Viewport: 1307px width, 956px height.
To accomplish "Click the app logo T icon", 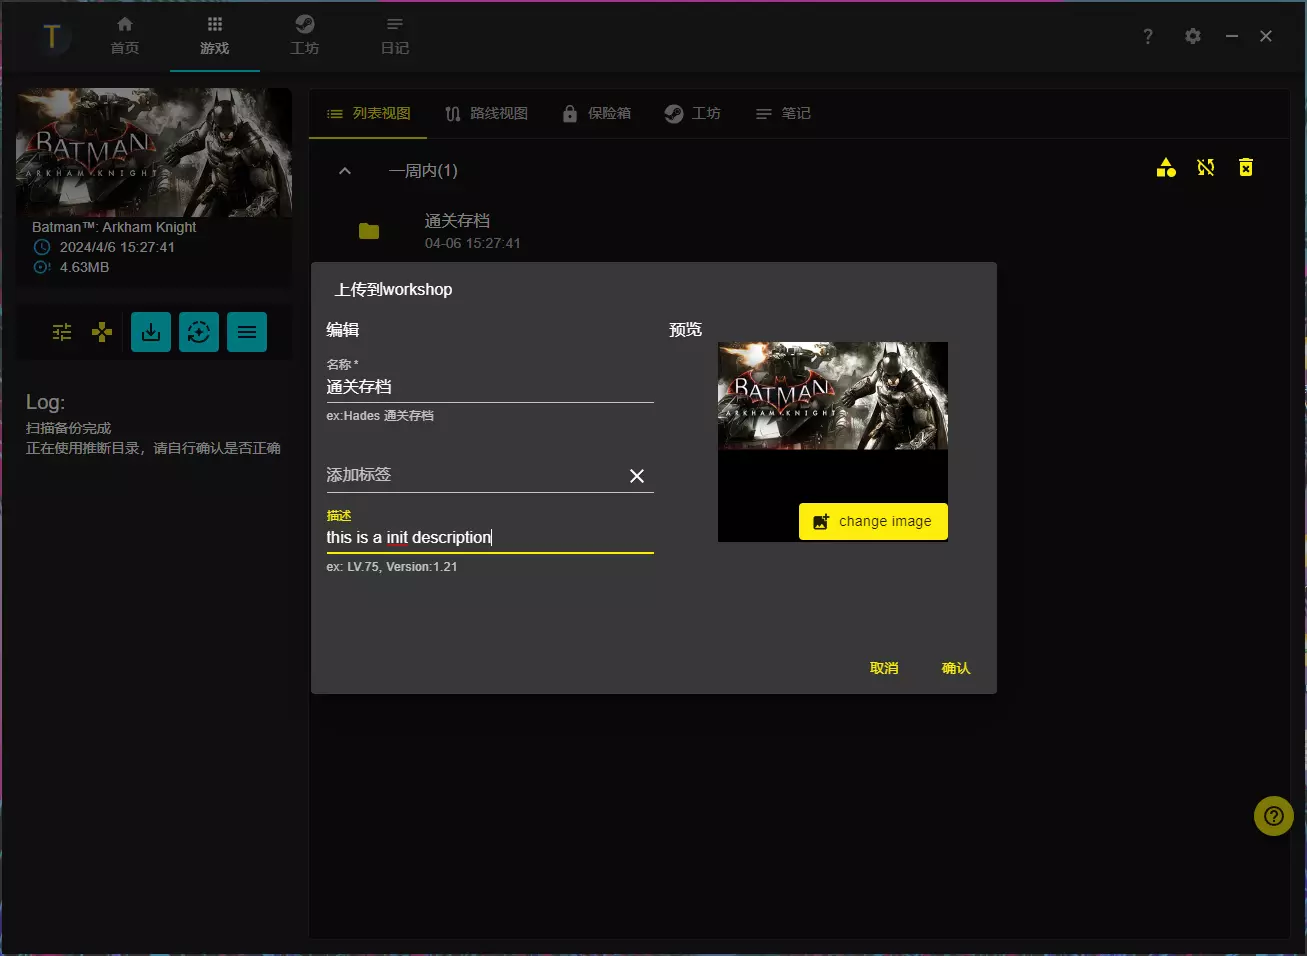I will tap(52, 37).
